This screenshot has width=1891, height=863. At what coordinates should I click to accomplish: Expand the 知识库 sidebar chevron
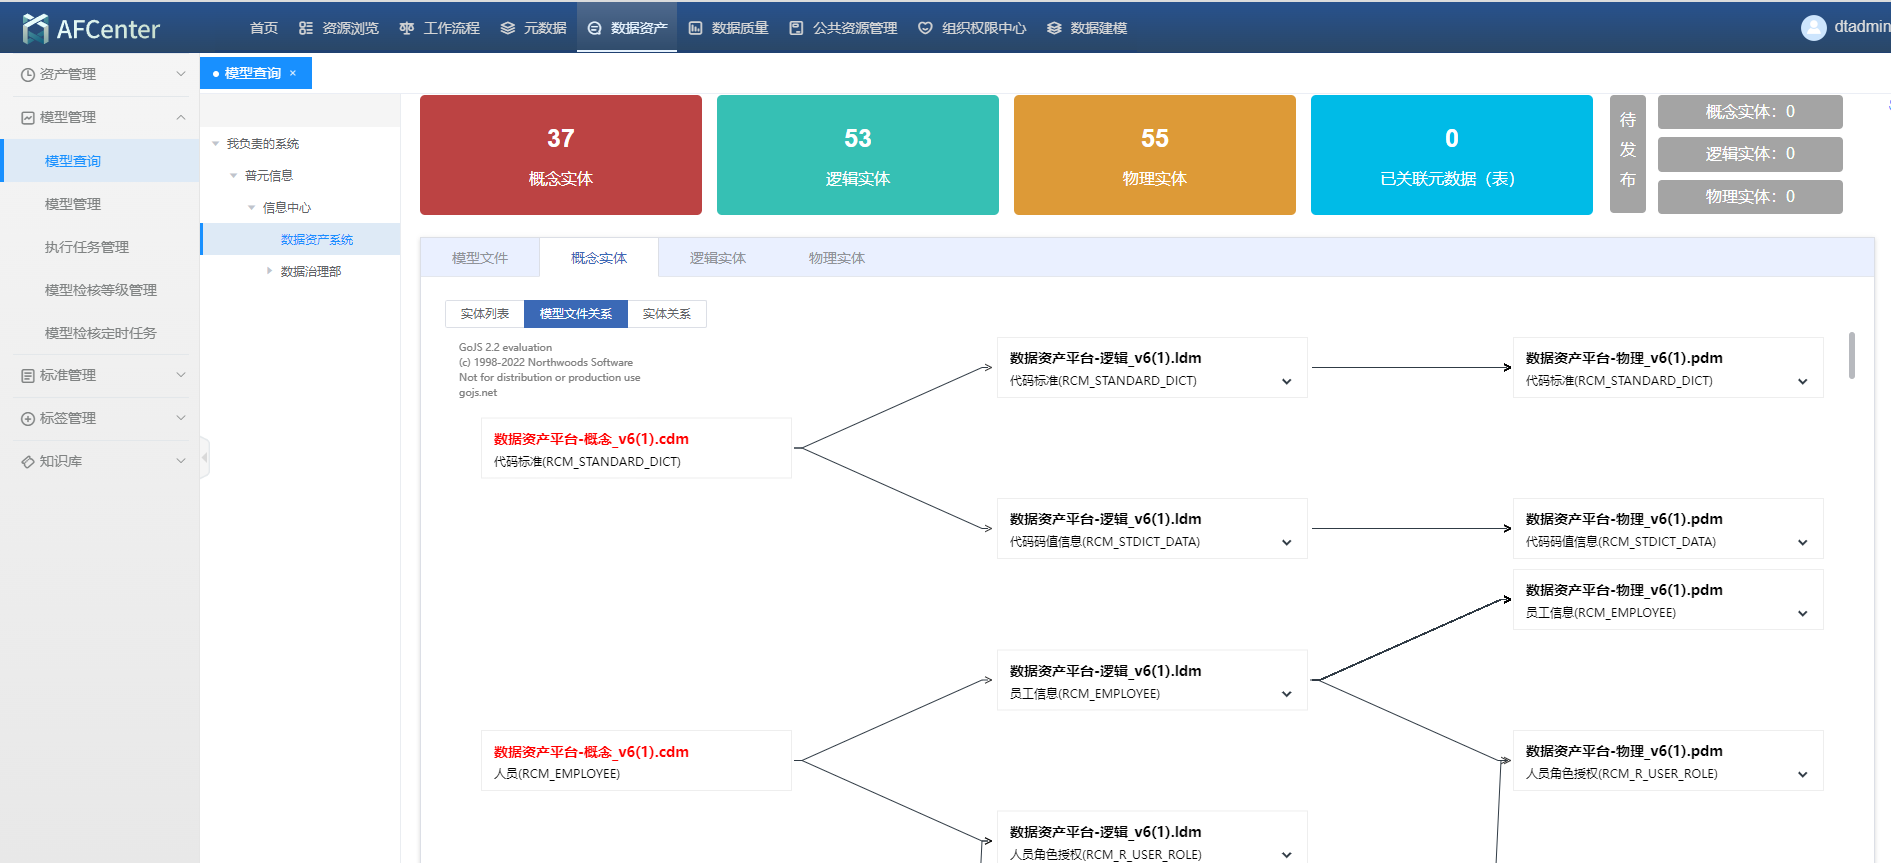[181, 461]
